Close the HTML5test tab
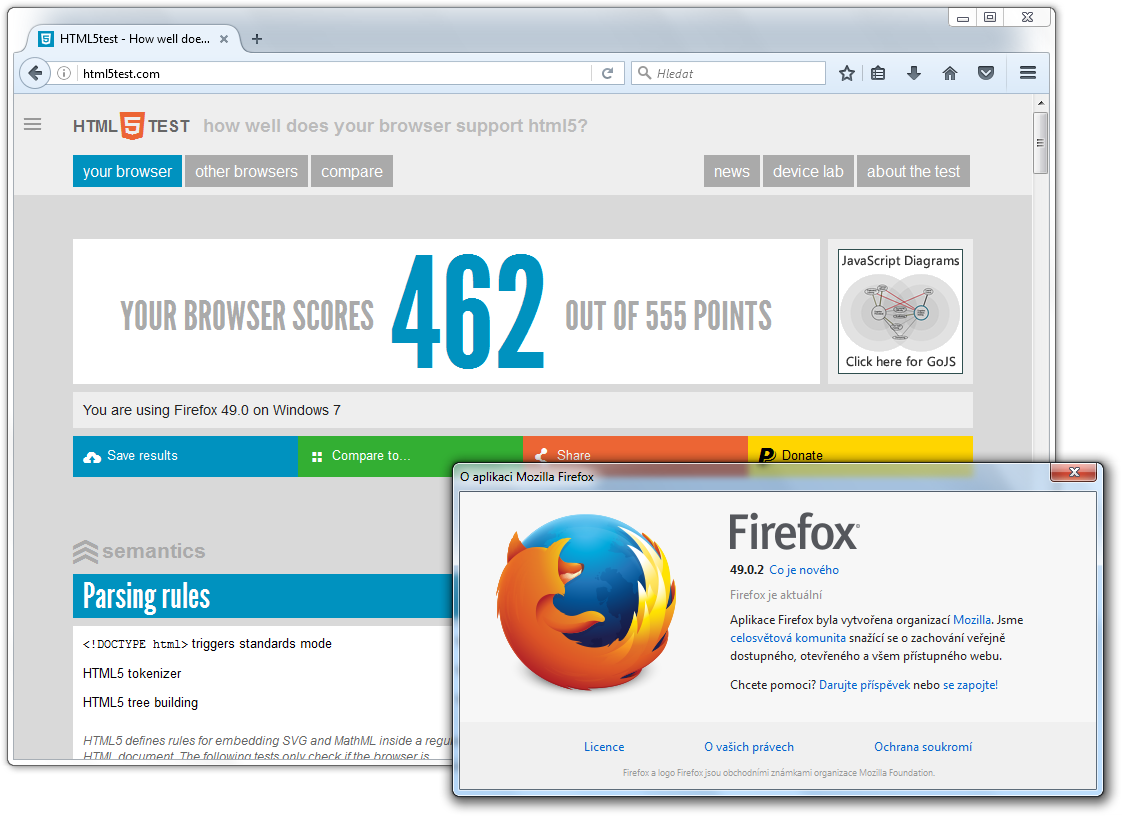 pos(224,39)
